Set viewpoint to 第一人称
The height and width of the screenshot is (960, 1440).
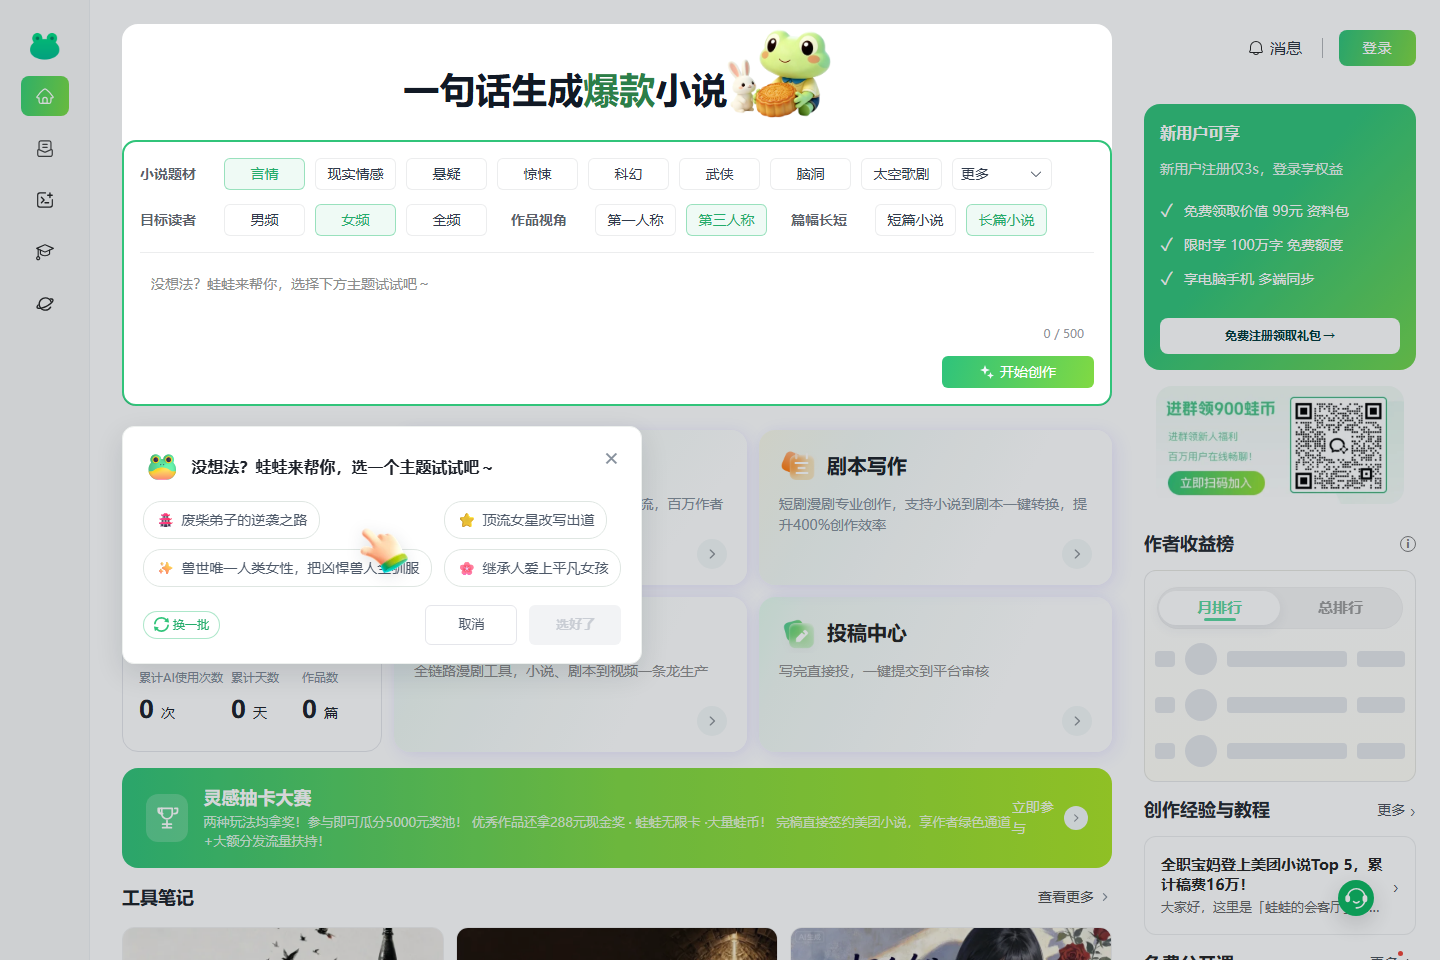[x=636, y=220]
